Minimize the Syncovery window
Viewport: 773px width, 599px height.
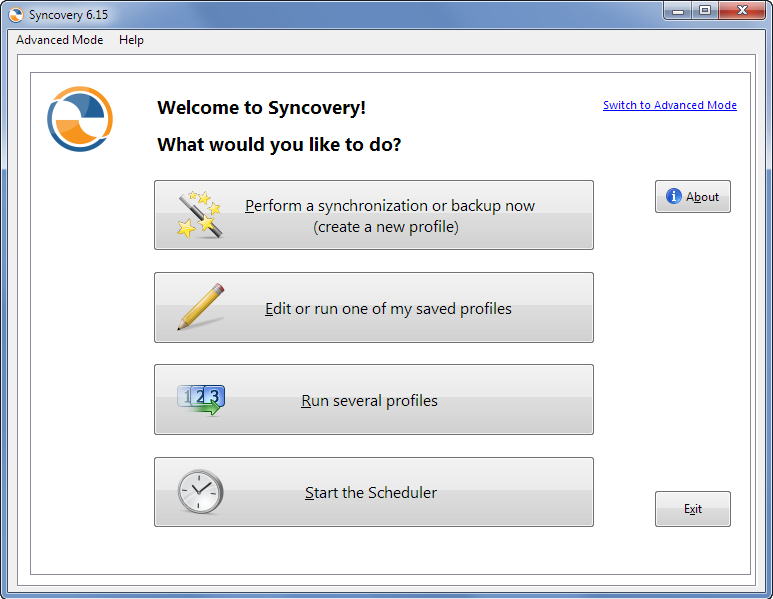click(678, 10)
